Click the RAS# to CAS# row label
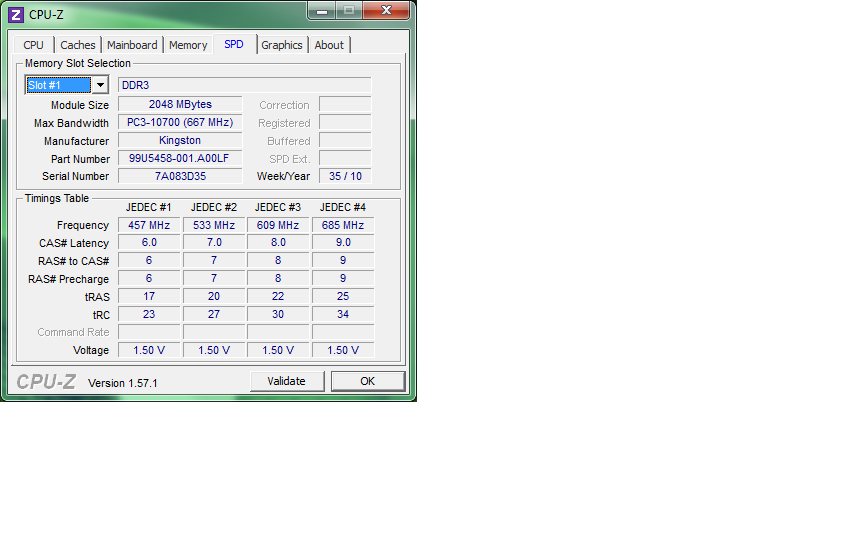The image size is (864, 540). coord(74,261)
